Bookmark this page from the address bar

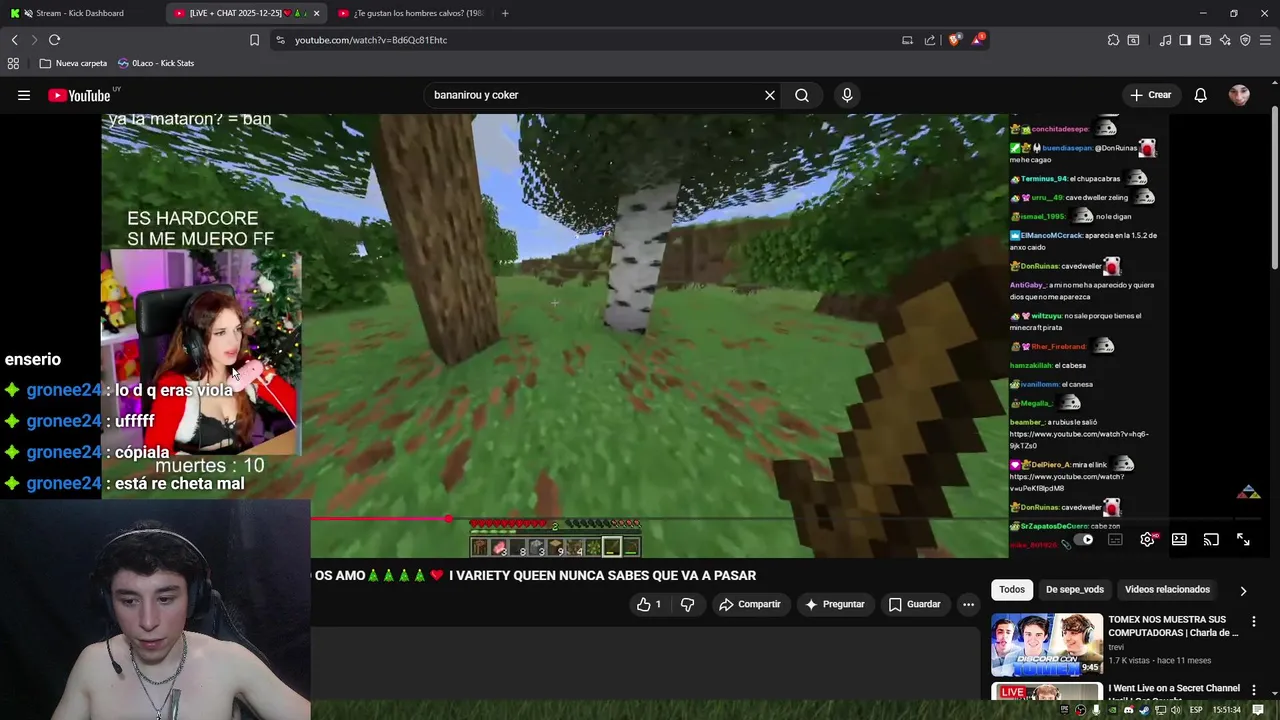click(x=254, y=40)
